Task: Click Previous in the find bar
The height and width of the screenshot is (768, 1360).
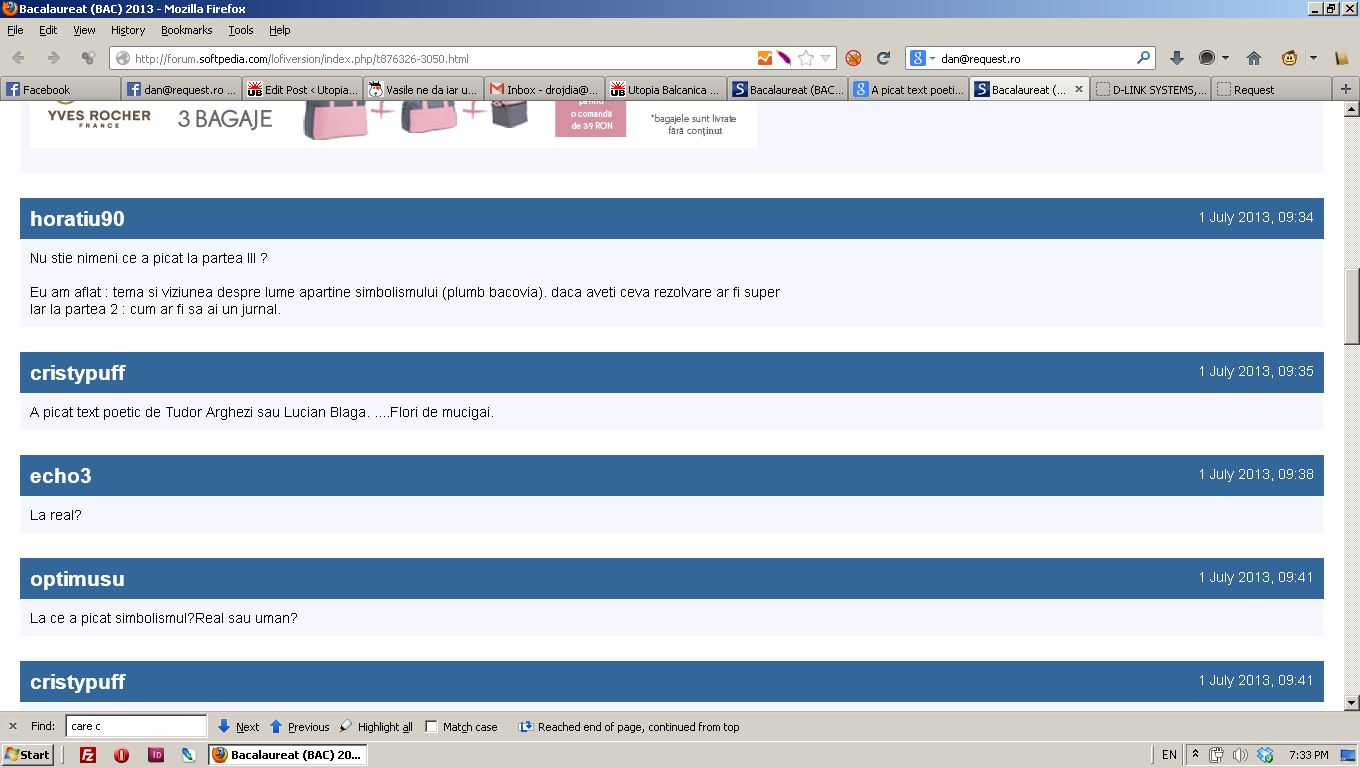Action: (299, 727)
